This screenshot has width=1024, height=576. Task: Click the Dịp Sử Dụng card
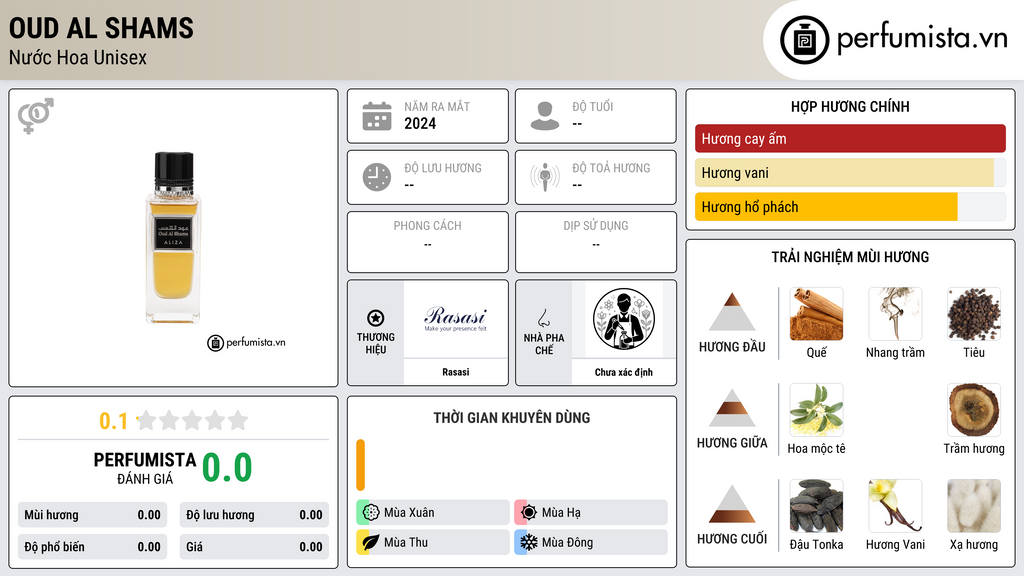click(596, 242)
